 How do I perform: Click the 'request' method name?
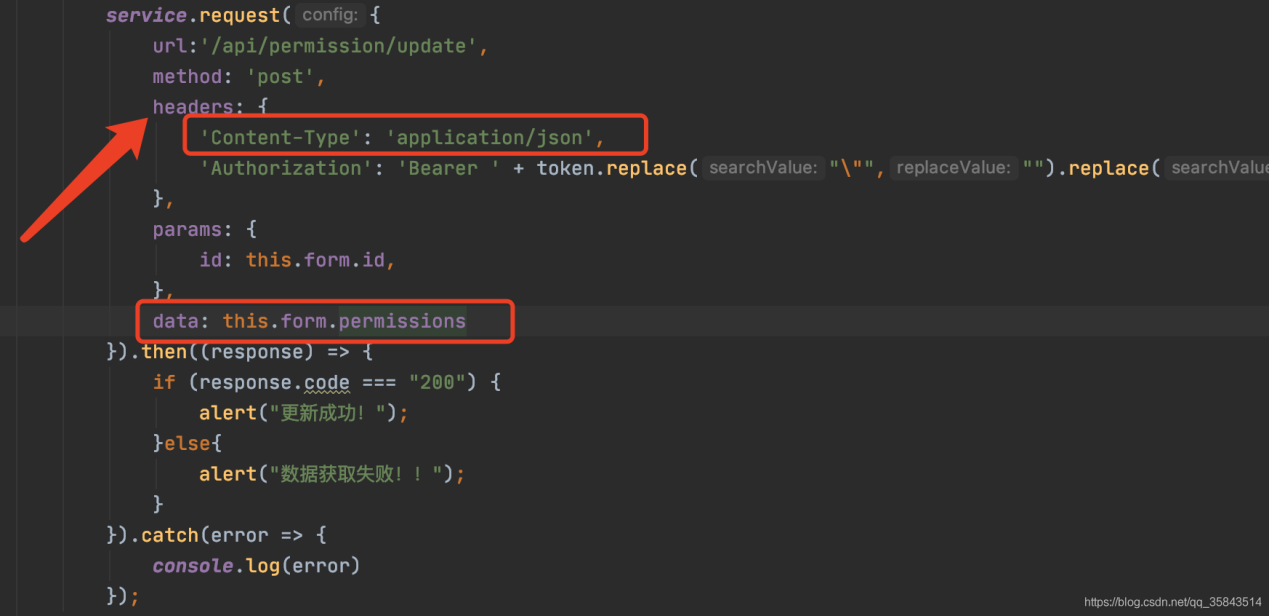pos(240,15)
